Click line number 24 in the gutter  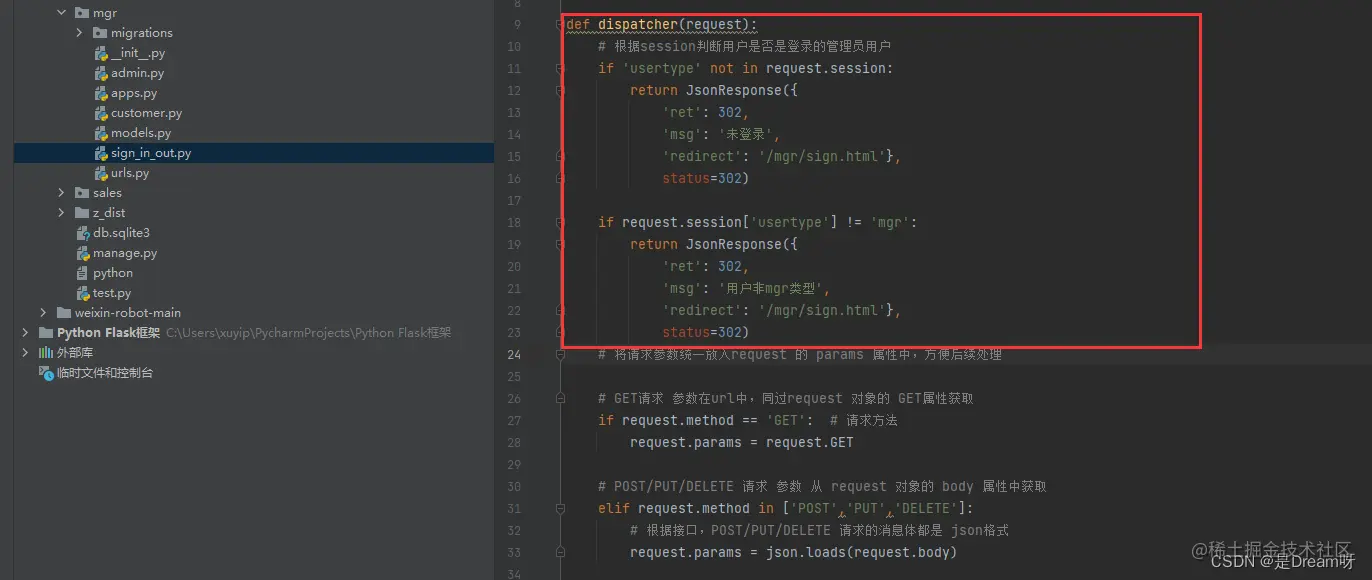[514, 355]
